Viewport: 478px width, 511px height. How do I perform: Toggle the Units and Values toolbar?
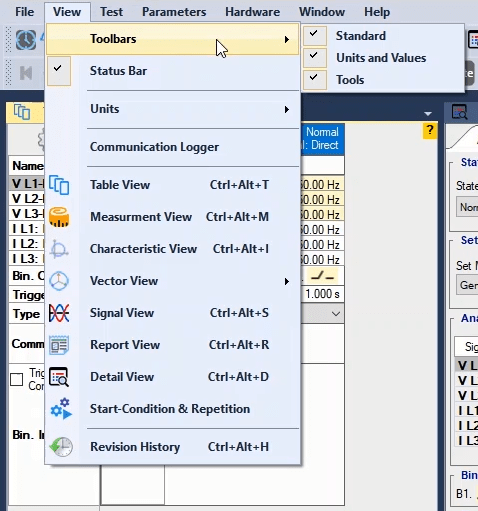(x=314, y=58)
